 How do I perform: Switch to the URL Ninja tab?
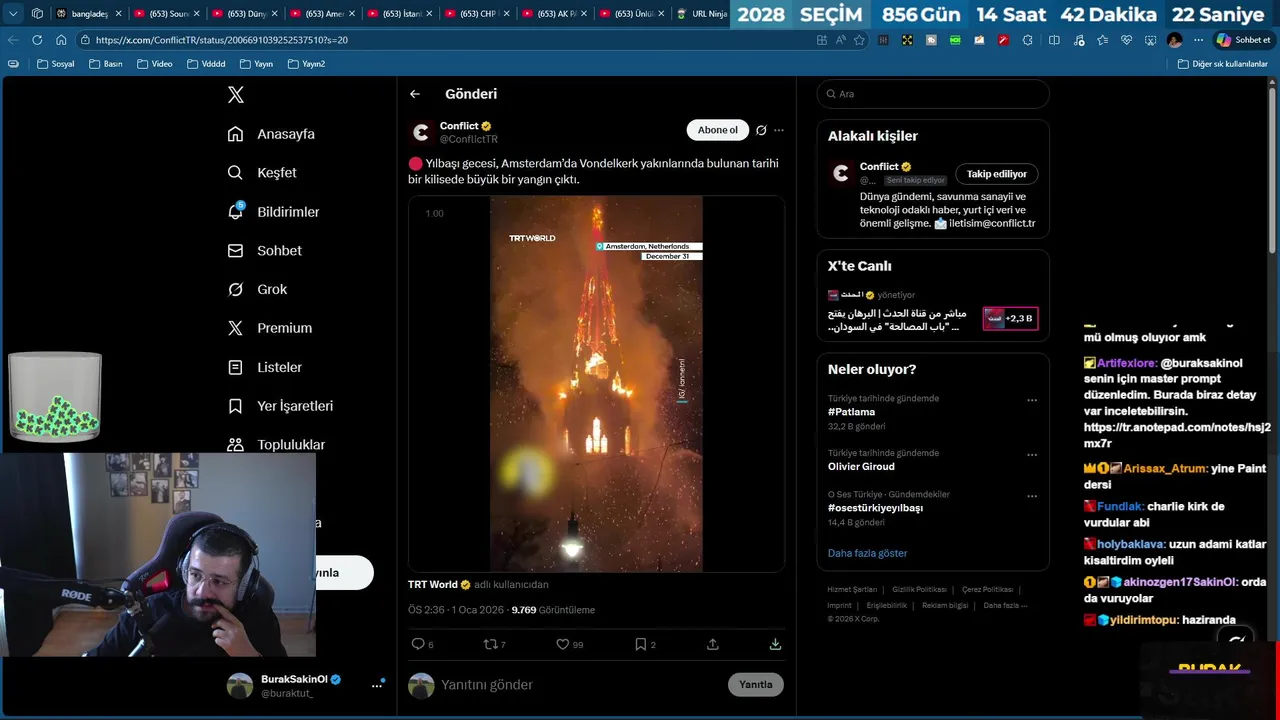coord(701,14)
